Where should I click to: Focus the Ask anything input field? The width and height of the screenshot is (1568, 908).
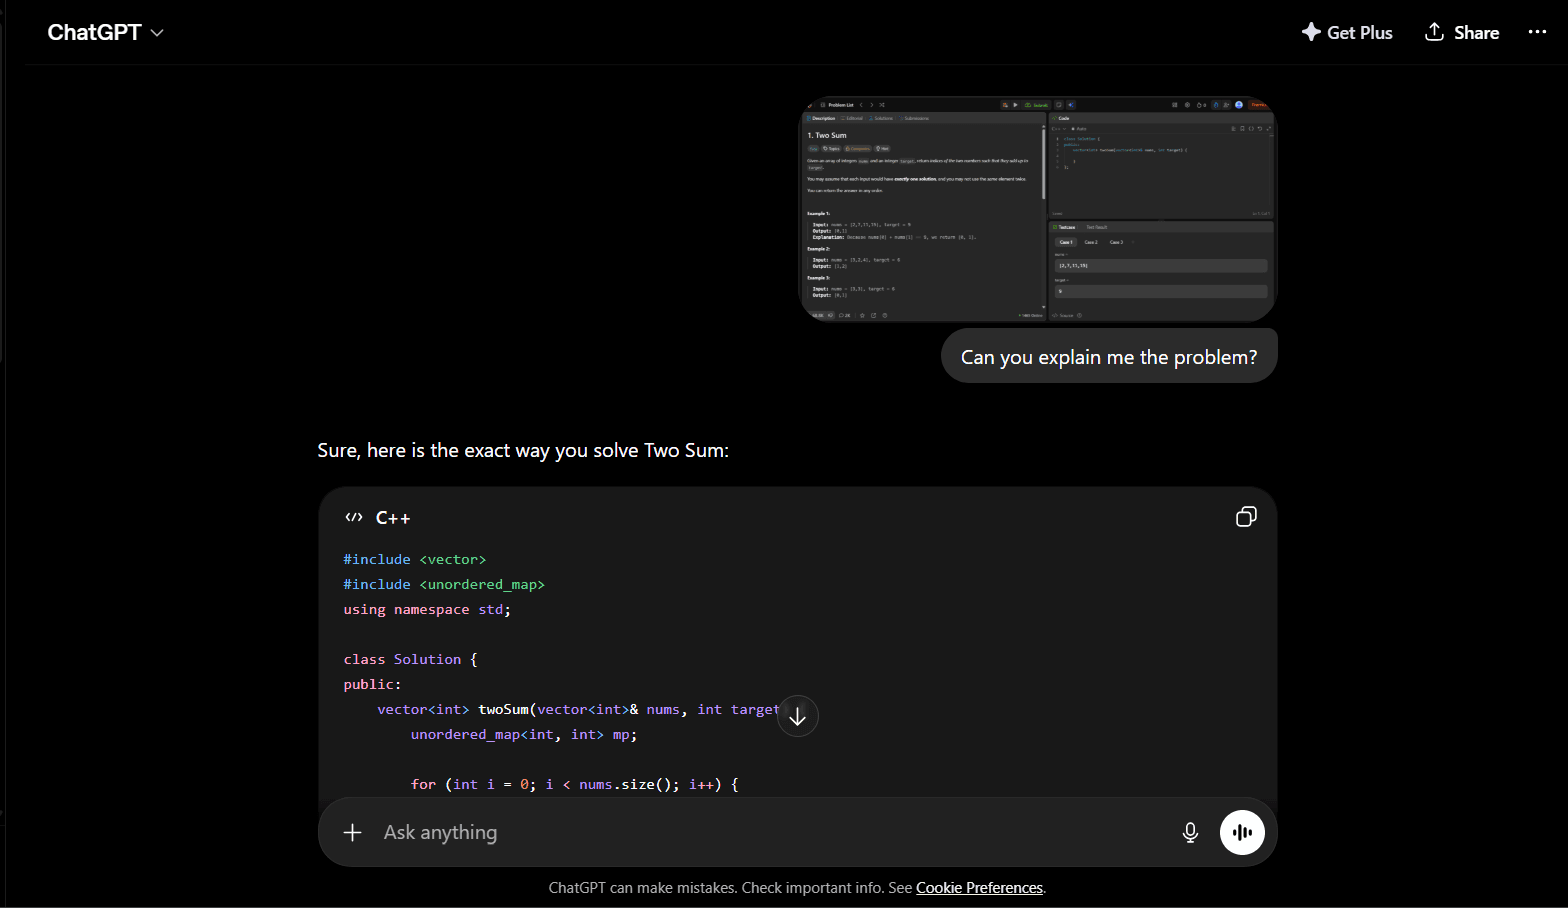coord(770,832)
